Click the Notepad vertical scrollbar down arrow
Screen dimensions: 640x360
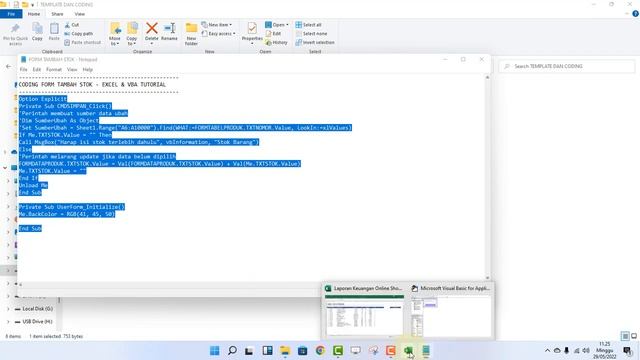[487, 278]
